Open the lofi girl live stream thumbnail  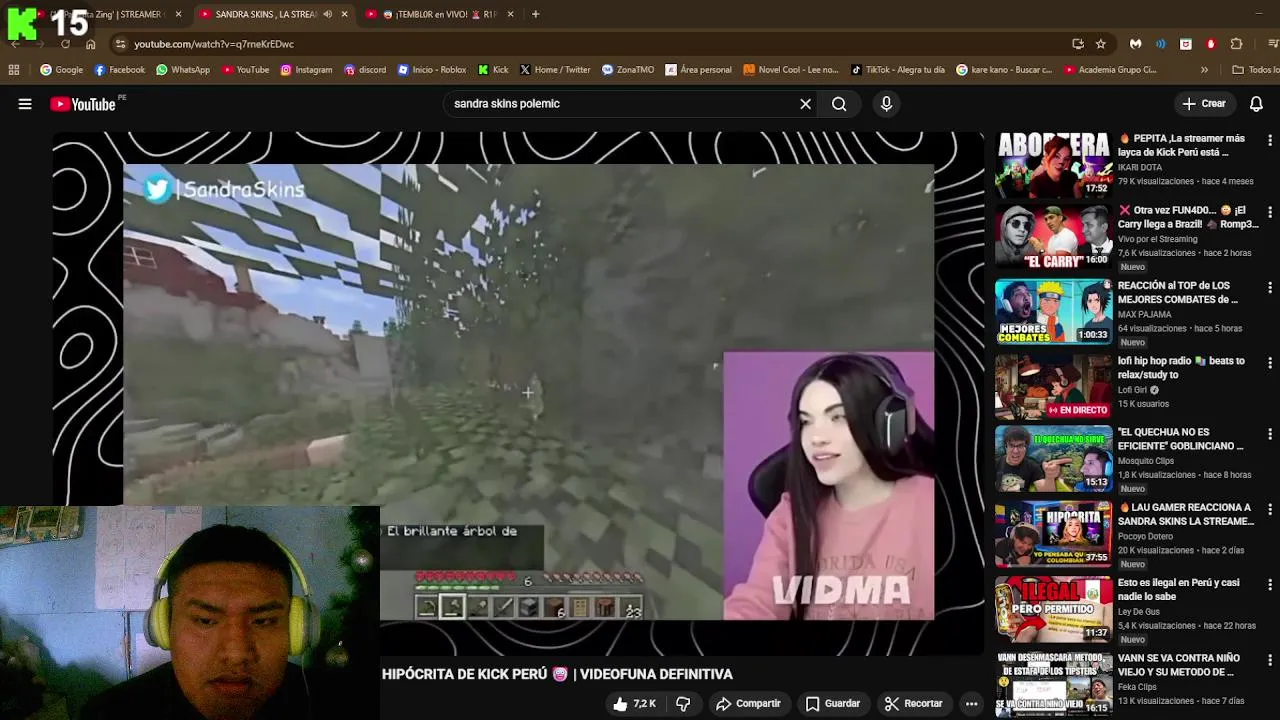click(x=1053, y=387)
